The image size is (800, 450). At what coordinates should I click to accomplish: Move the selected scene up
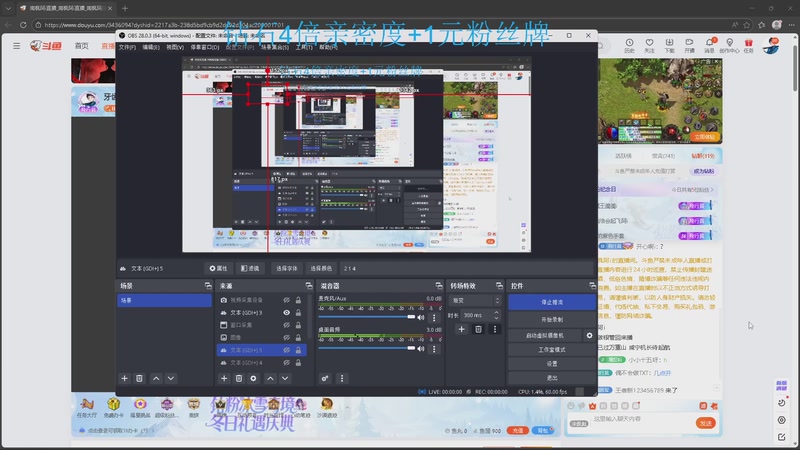coord(156,378)
